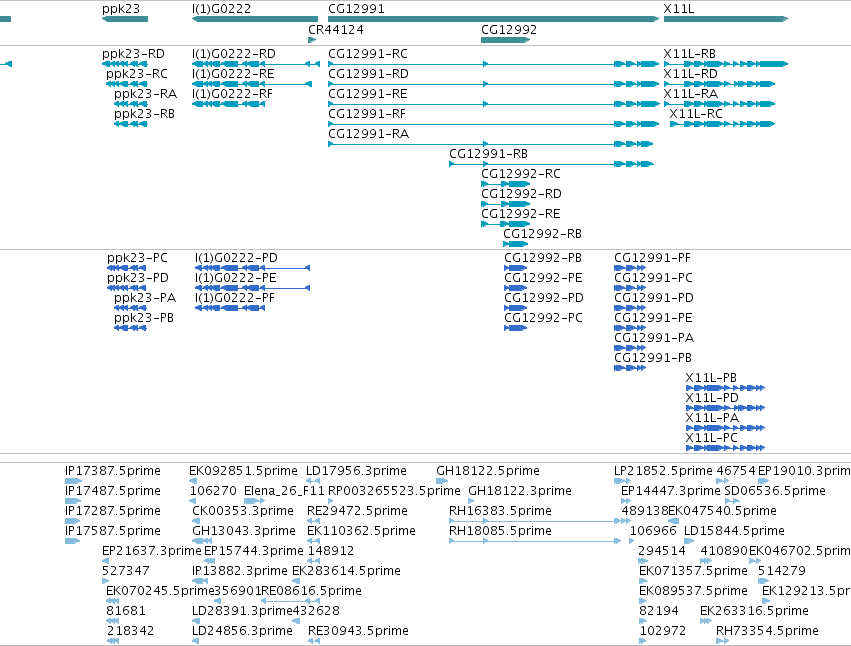
Task: Click transcript CG12992-RE
Action: [x=505, y=225]
